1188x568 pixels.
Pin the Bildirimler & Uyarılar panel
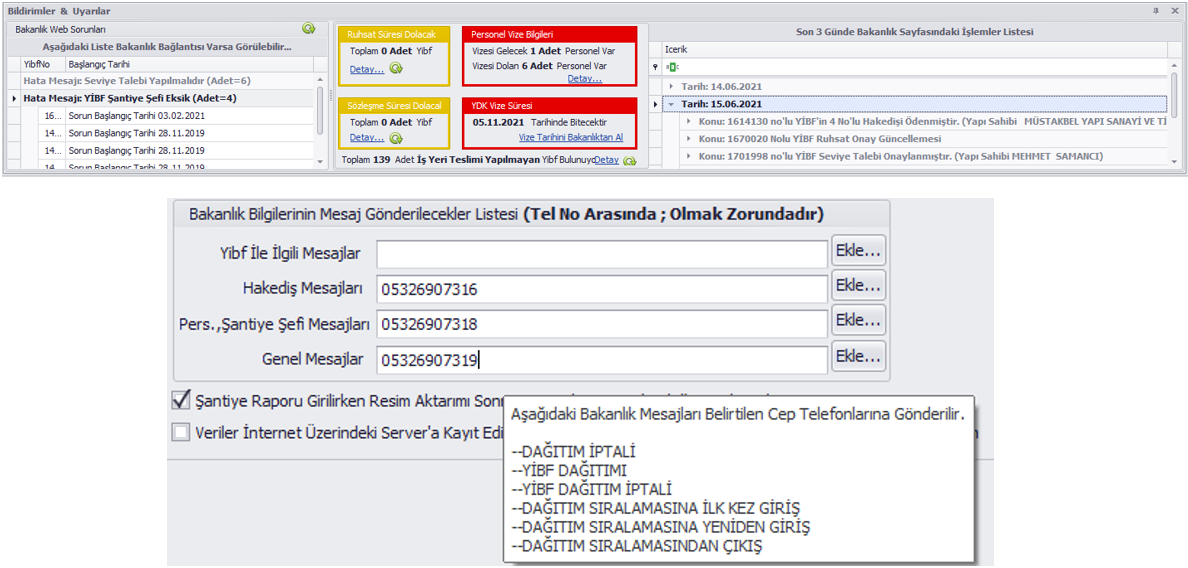(1156, 10)
